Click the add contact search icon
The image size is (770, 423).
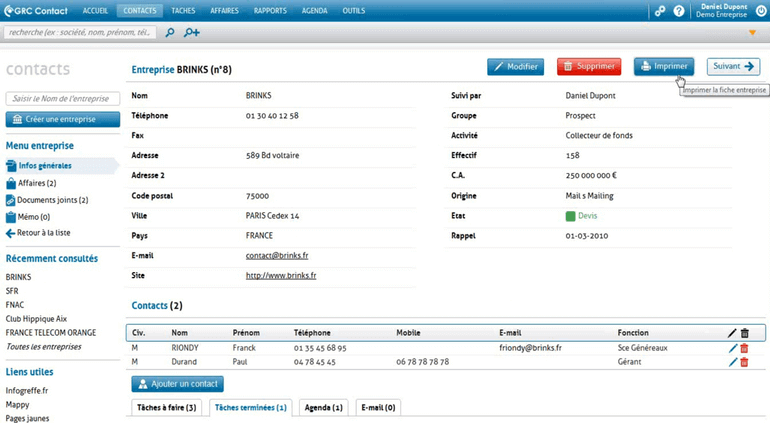[x=192, y=32]
